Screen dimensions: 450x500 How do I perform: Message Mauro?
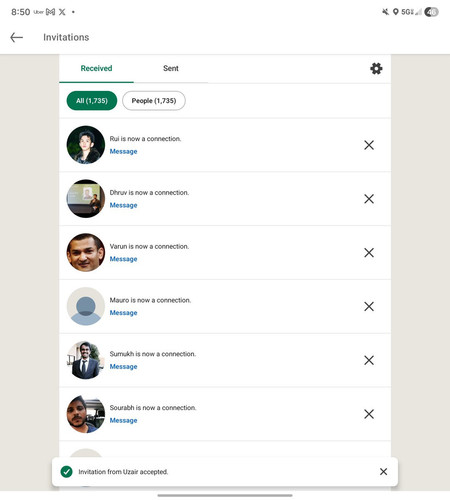point(123,313)
